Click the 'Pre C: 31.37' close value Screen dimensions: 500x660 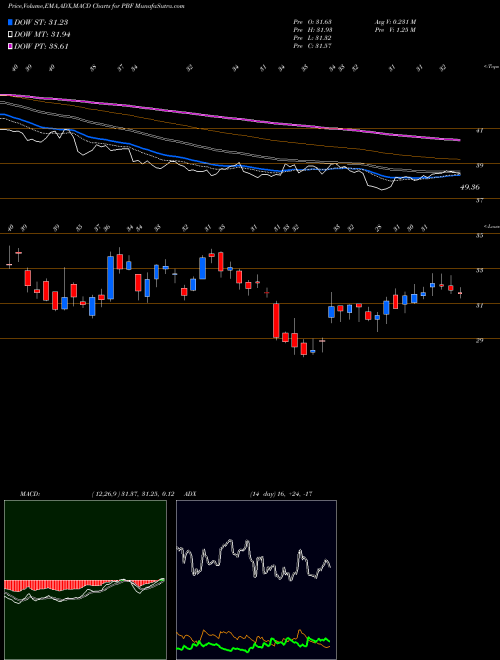(x=313, y=46)
